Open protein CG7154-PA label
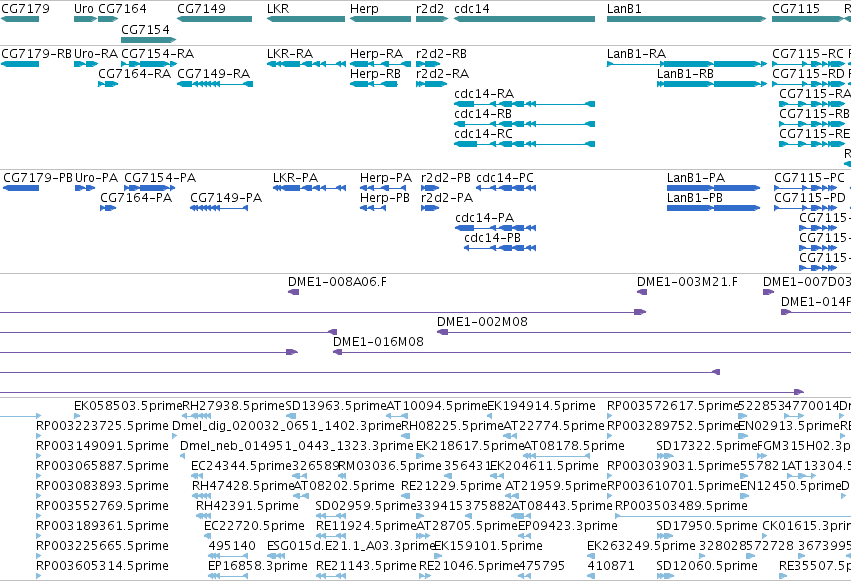This screenshot has height=581, width=851. (160, 177)
